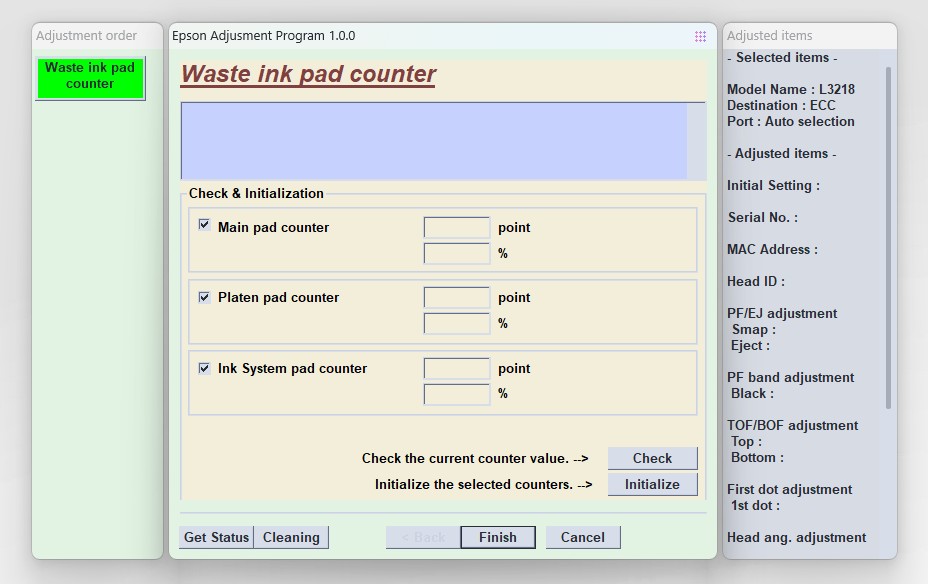Image resolution: width=928 pixels, height=584 pixels.
Task: Uncheck the Main pad counter checkbox
Action: click(204, 226)
